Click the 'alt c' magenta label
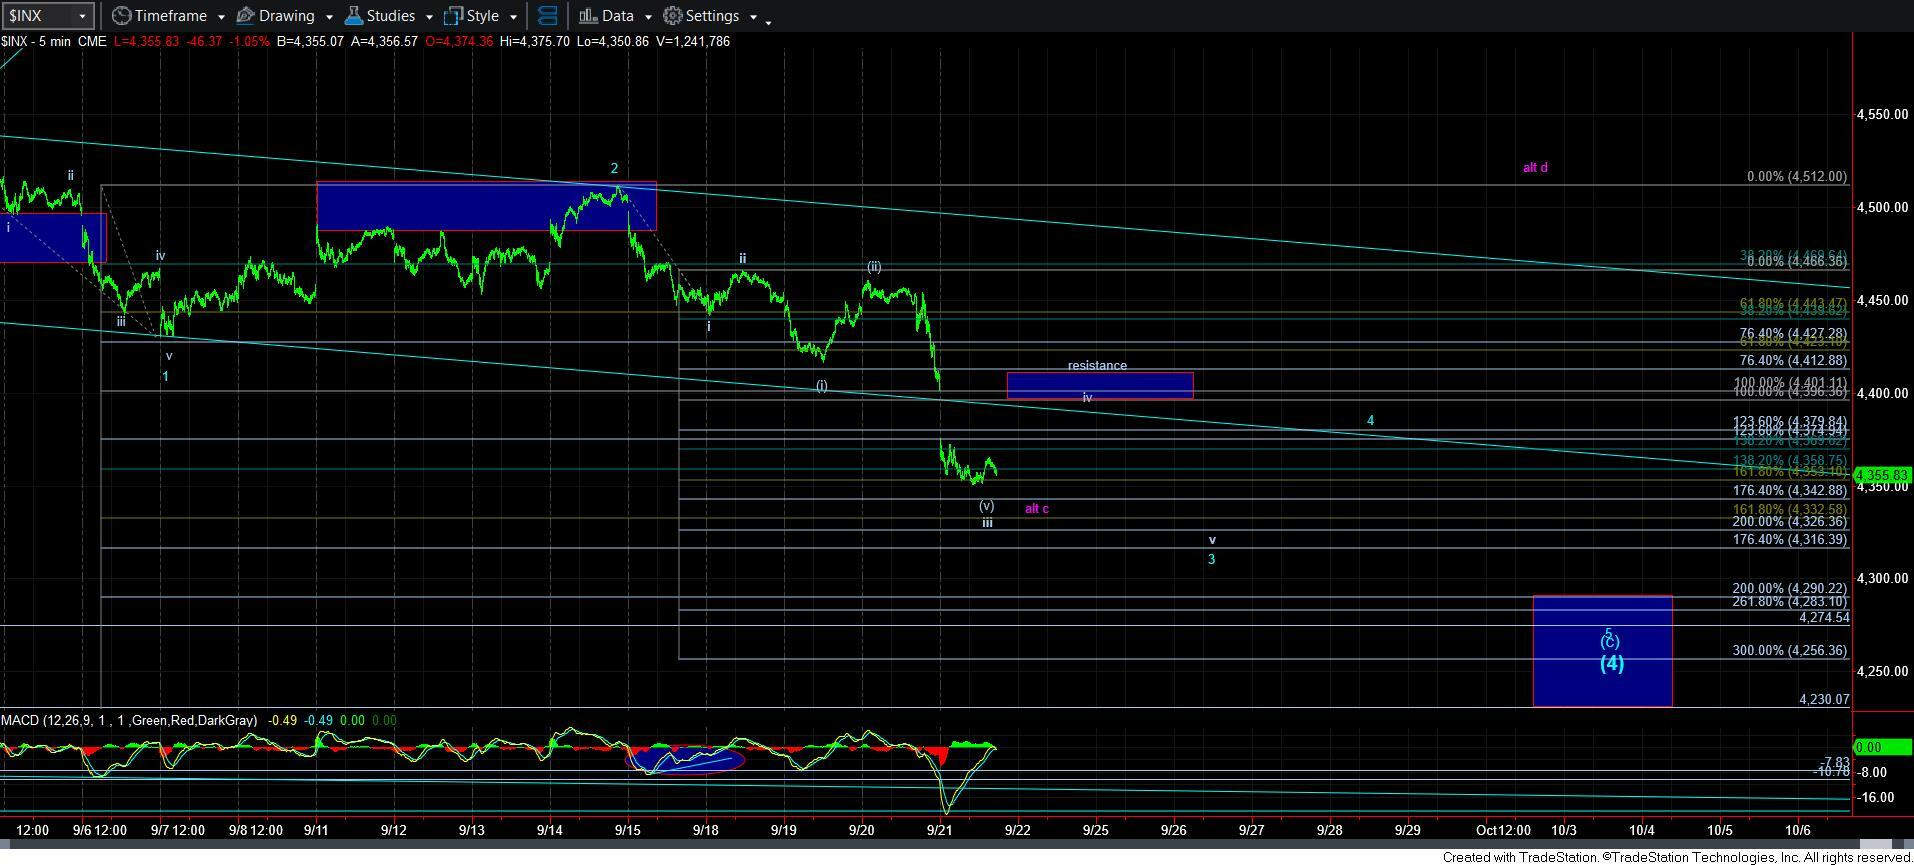 [1037, 509]
